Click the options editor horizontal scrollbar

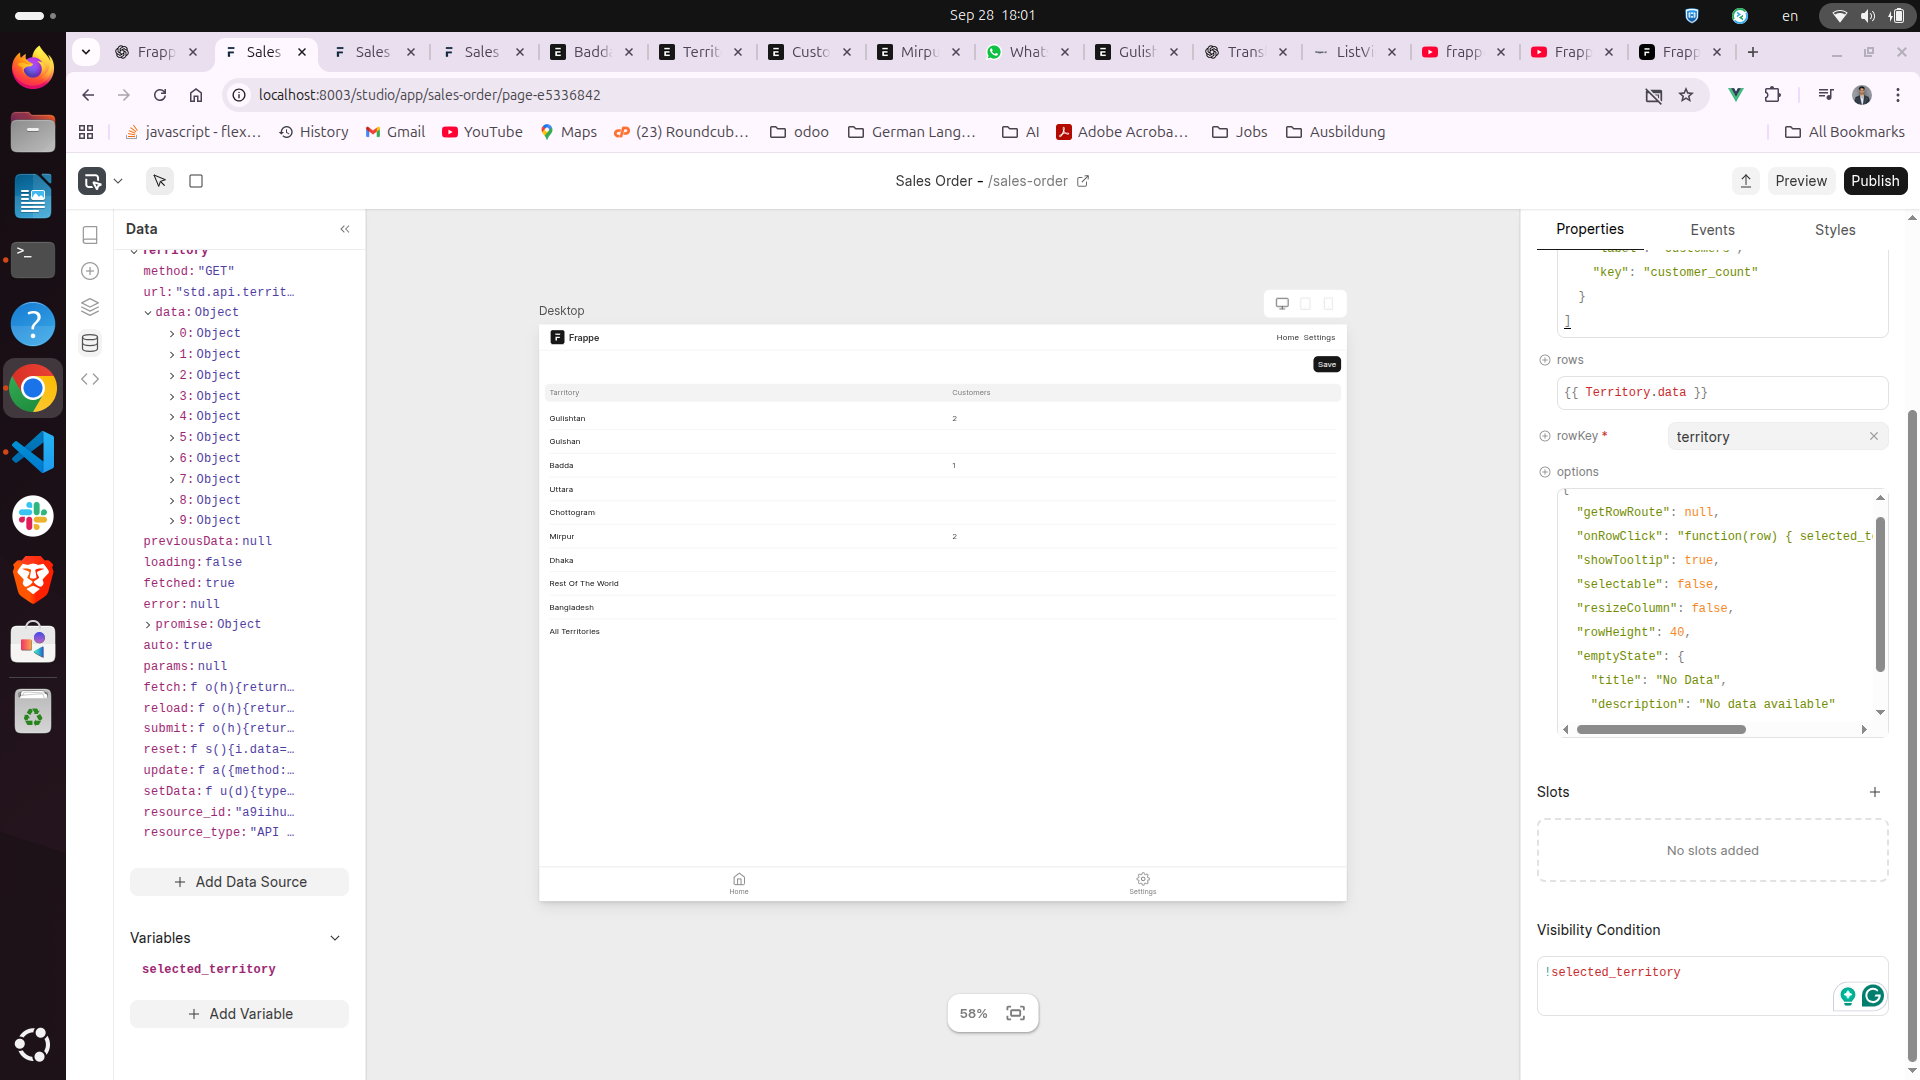point(1660,729)
